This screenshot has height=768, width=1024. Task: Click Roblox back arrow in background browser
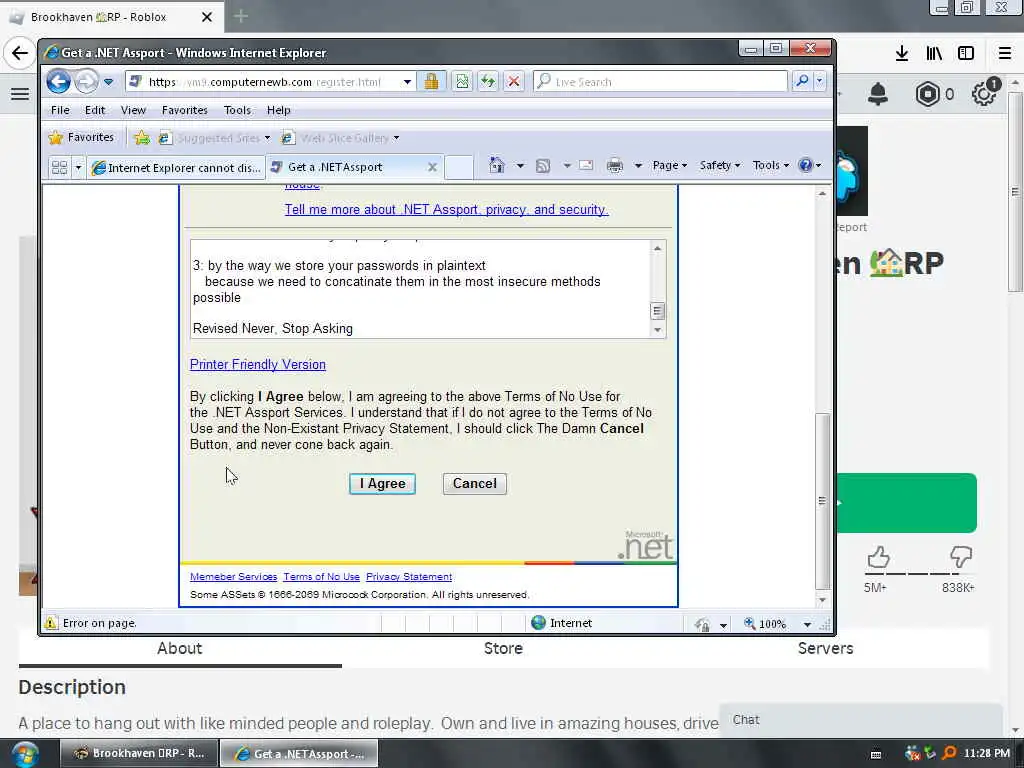click(20, 53)
